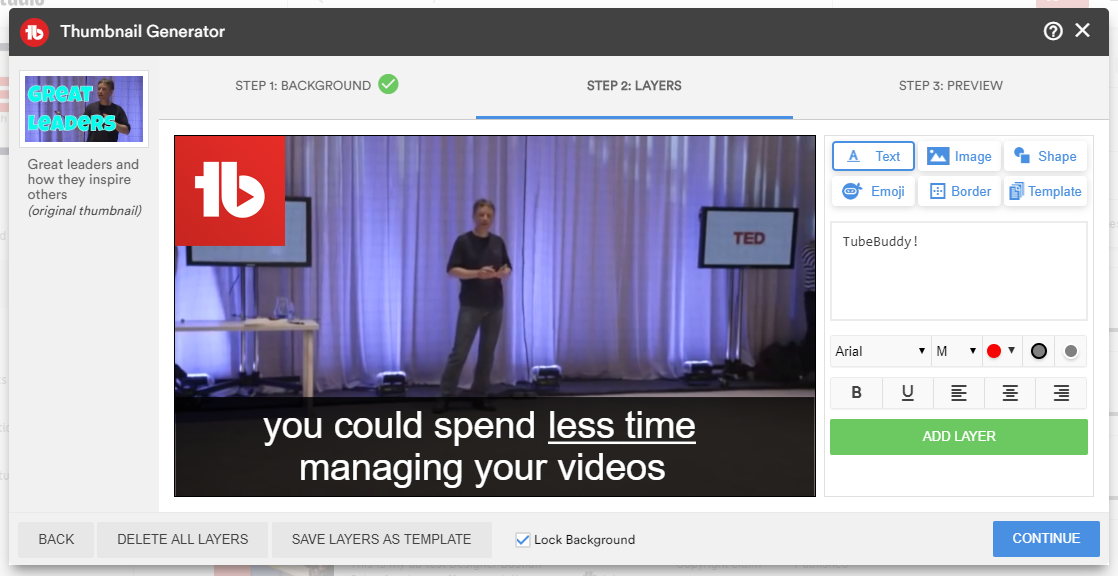Image resolution: width=1118 pixels, height=576 pixels.
Task: Select the Emoji layer type
Action: (873, 191)
